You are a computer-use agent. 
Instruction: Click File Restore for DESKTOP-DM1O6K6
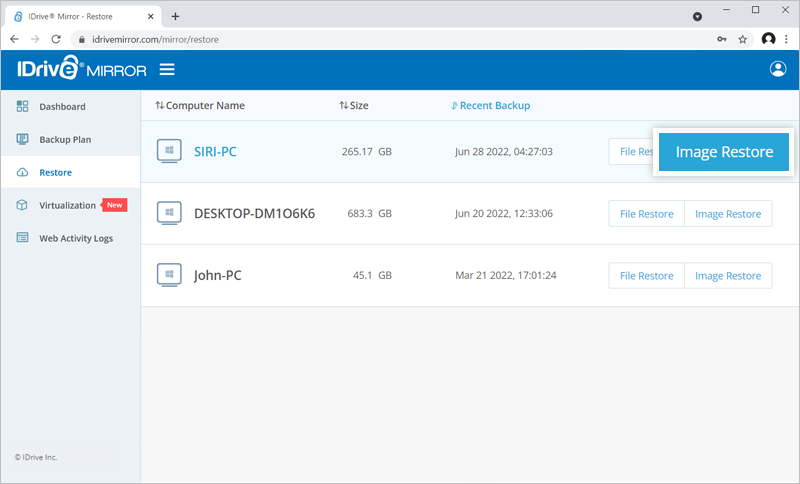[646, 214]
